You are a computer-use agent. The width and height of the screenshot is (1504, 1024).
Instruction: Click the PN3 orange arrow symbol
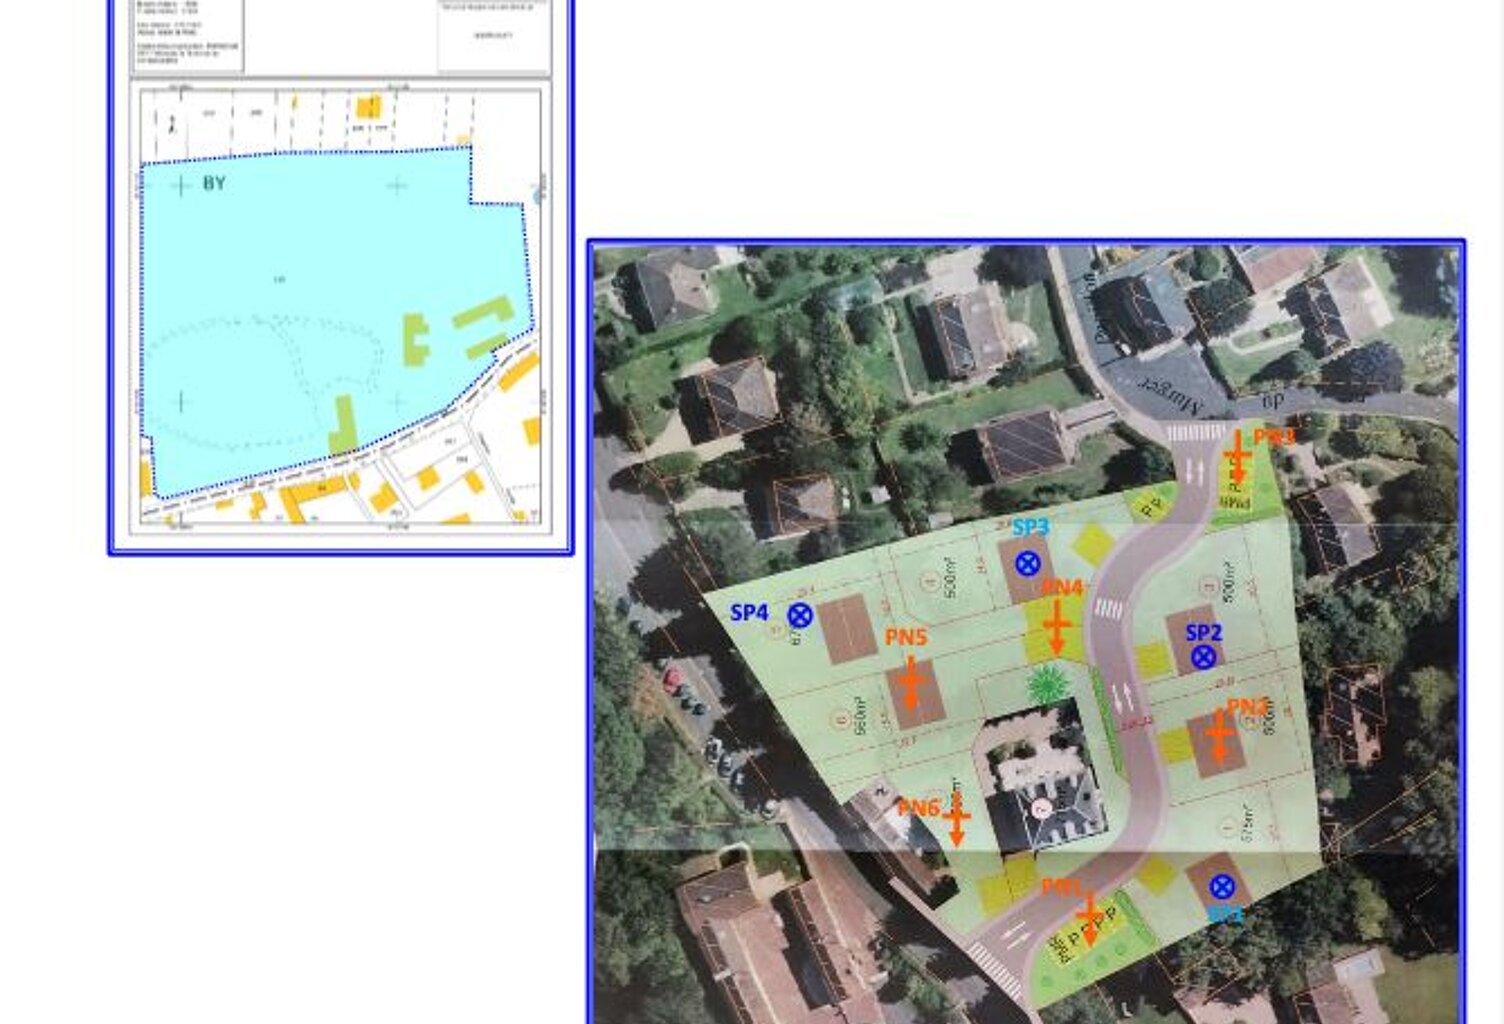(x=1238, y=457)
